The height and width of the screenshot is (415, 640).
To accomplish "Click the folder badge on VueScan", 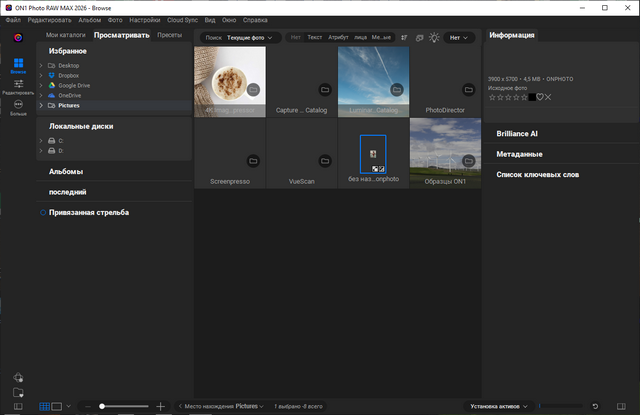I will (x=325, y=161).
